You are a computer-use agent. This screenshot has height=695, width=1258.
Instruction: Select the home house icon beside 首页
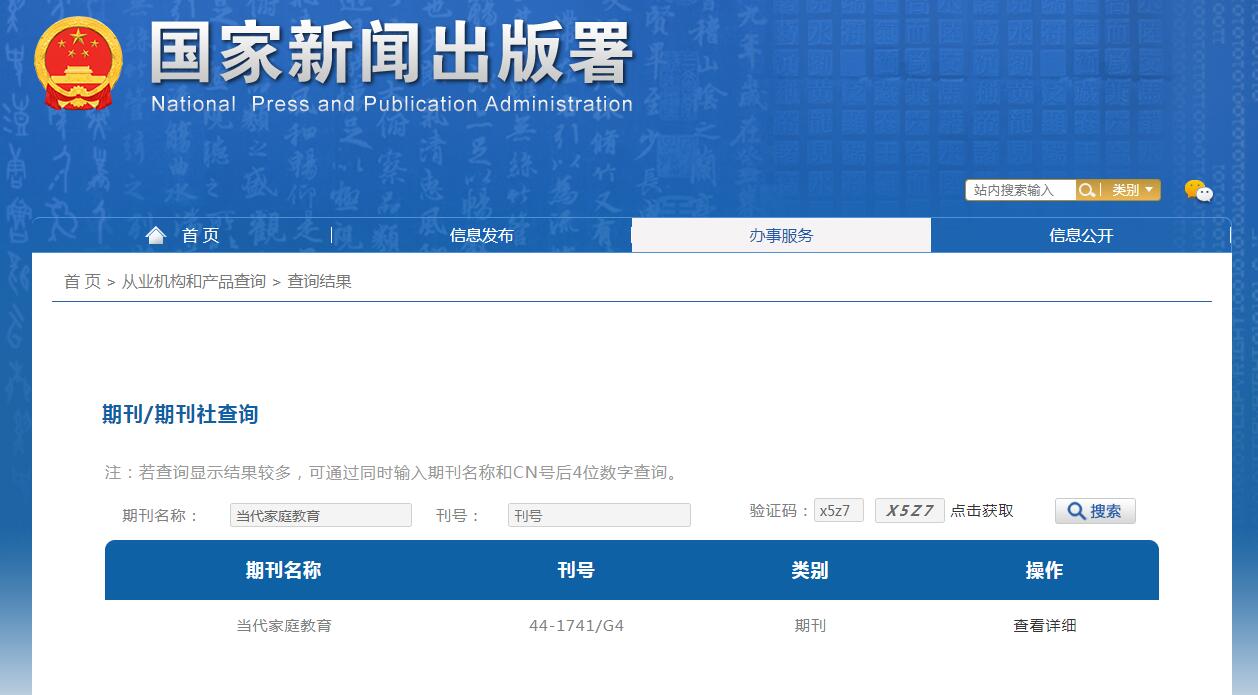click(155, 234)
